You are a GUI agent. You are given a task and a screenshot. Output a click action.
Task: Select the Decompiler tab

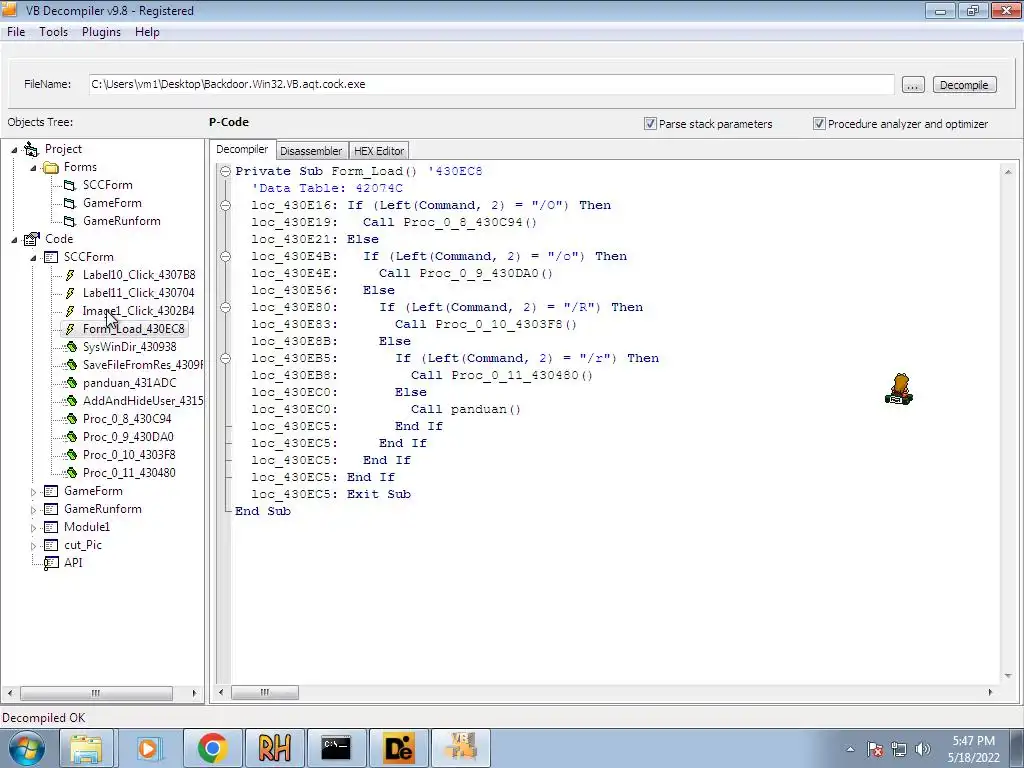pyautogui.click(x=242, y=150)
